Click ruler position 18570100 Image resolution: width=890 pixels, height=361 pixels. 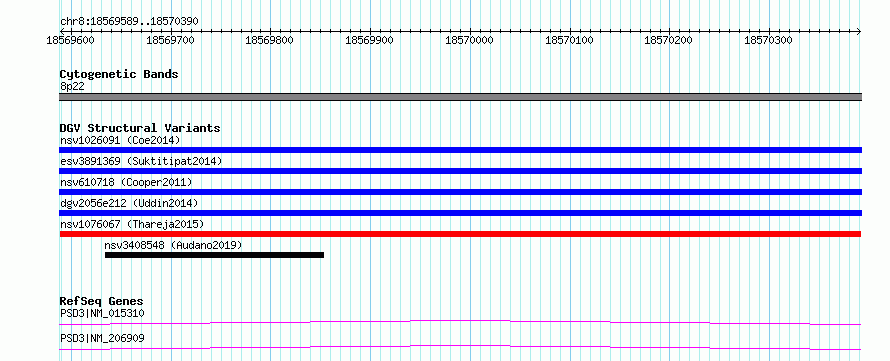point(569,40)
